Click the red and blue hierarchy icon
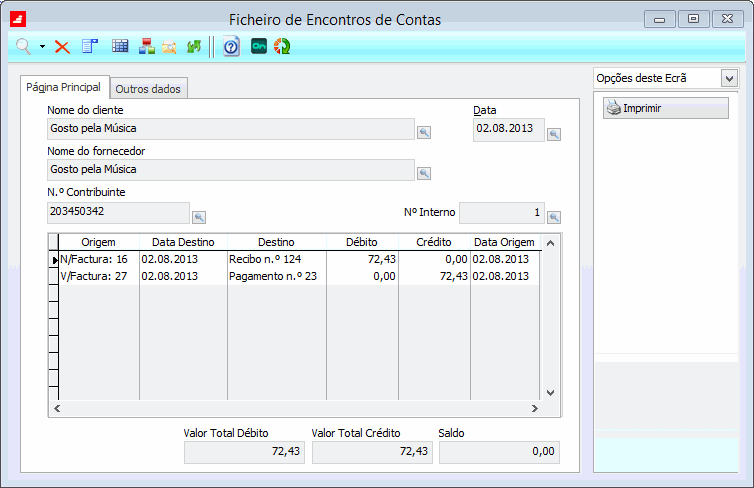The height and width of the screenshot is (488, 754). [146, 46]
